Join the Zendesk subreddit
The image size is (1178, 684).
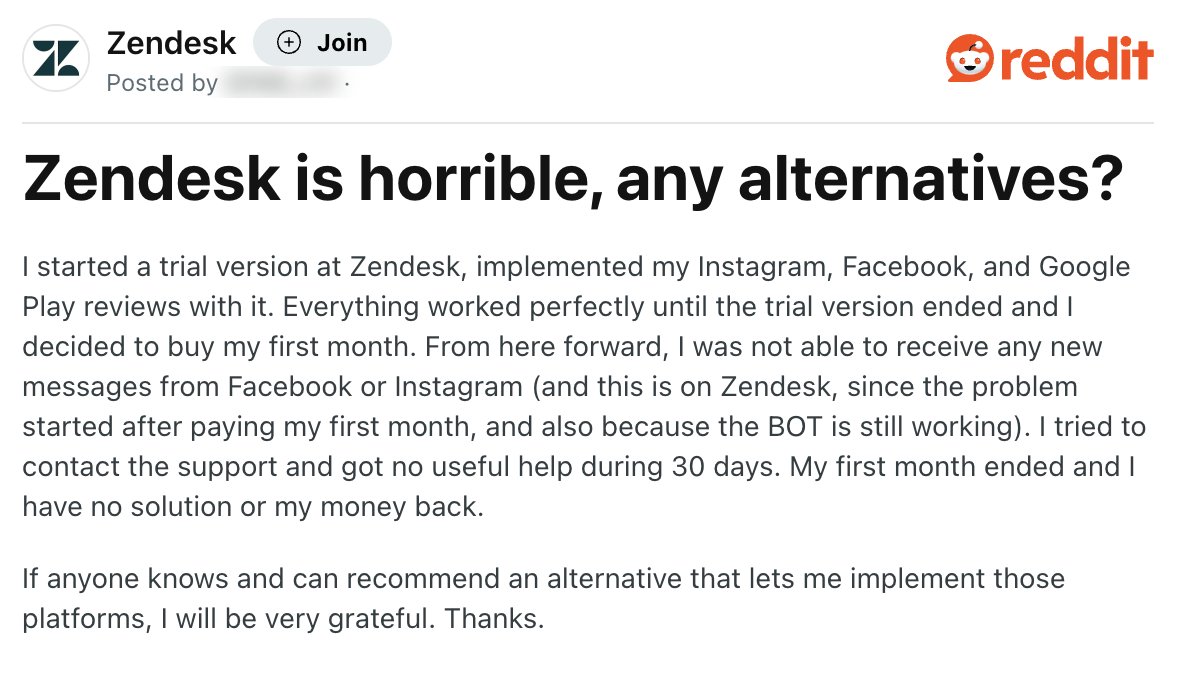click(x=322, y=42)
